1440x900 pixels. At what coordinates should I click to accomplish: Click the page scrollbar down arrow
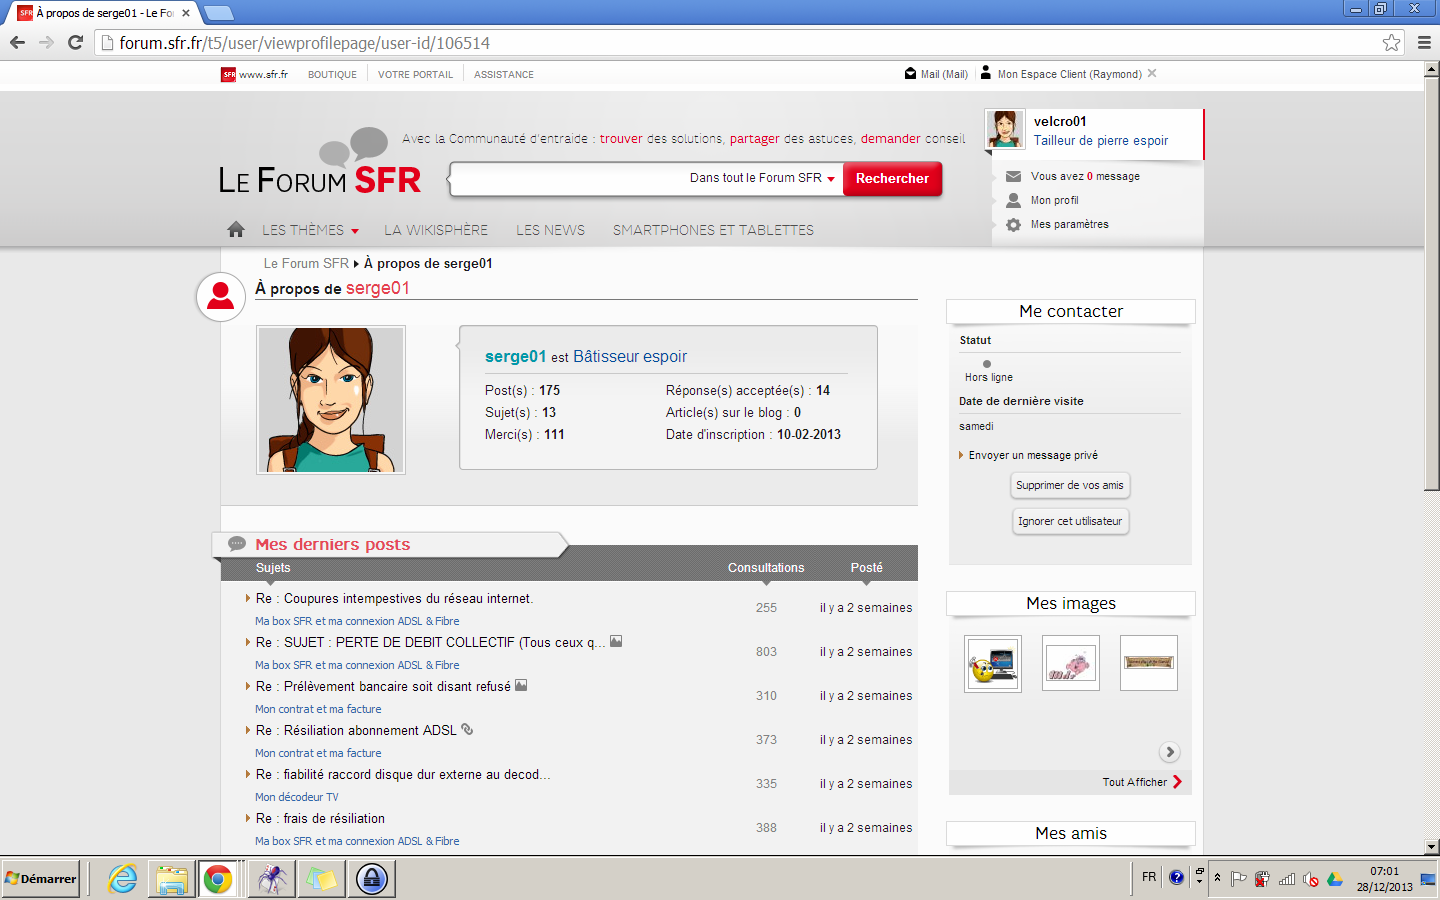1431,846
